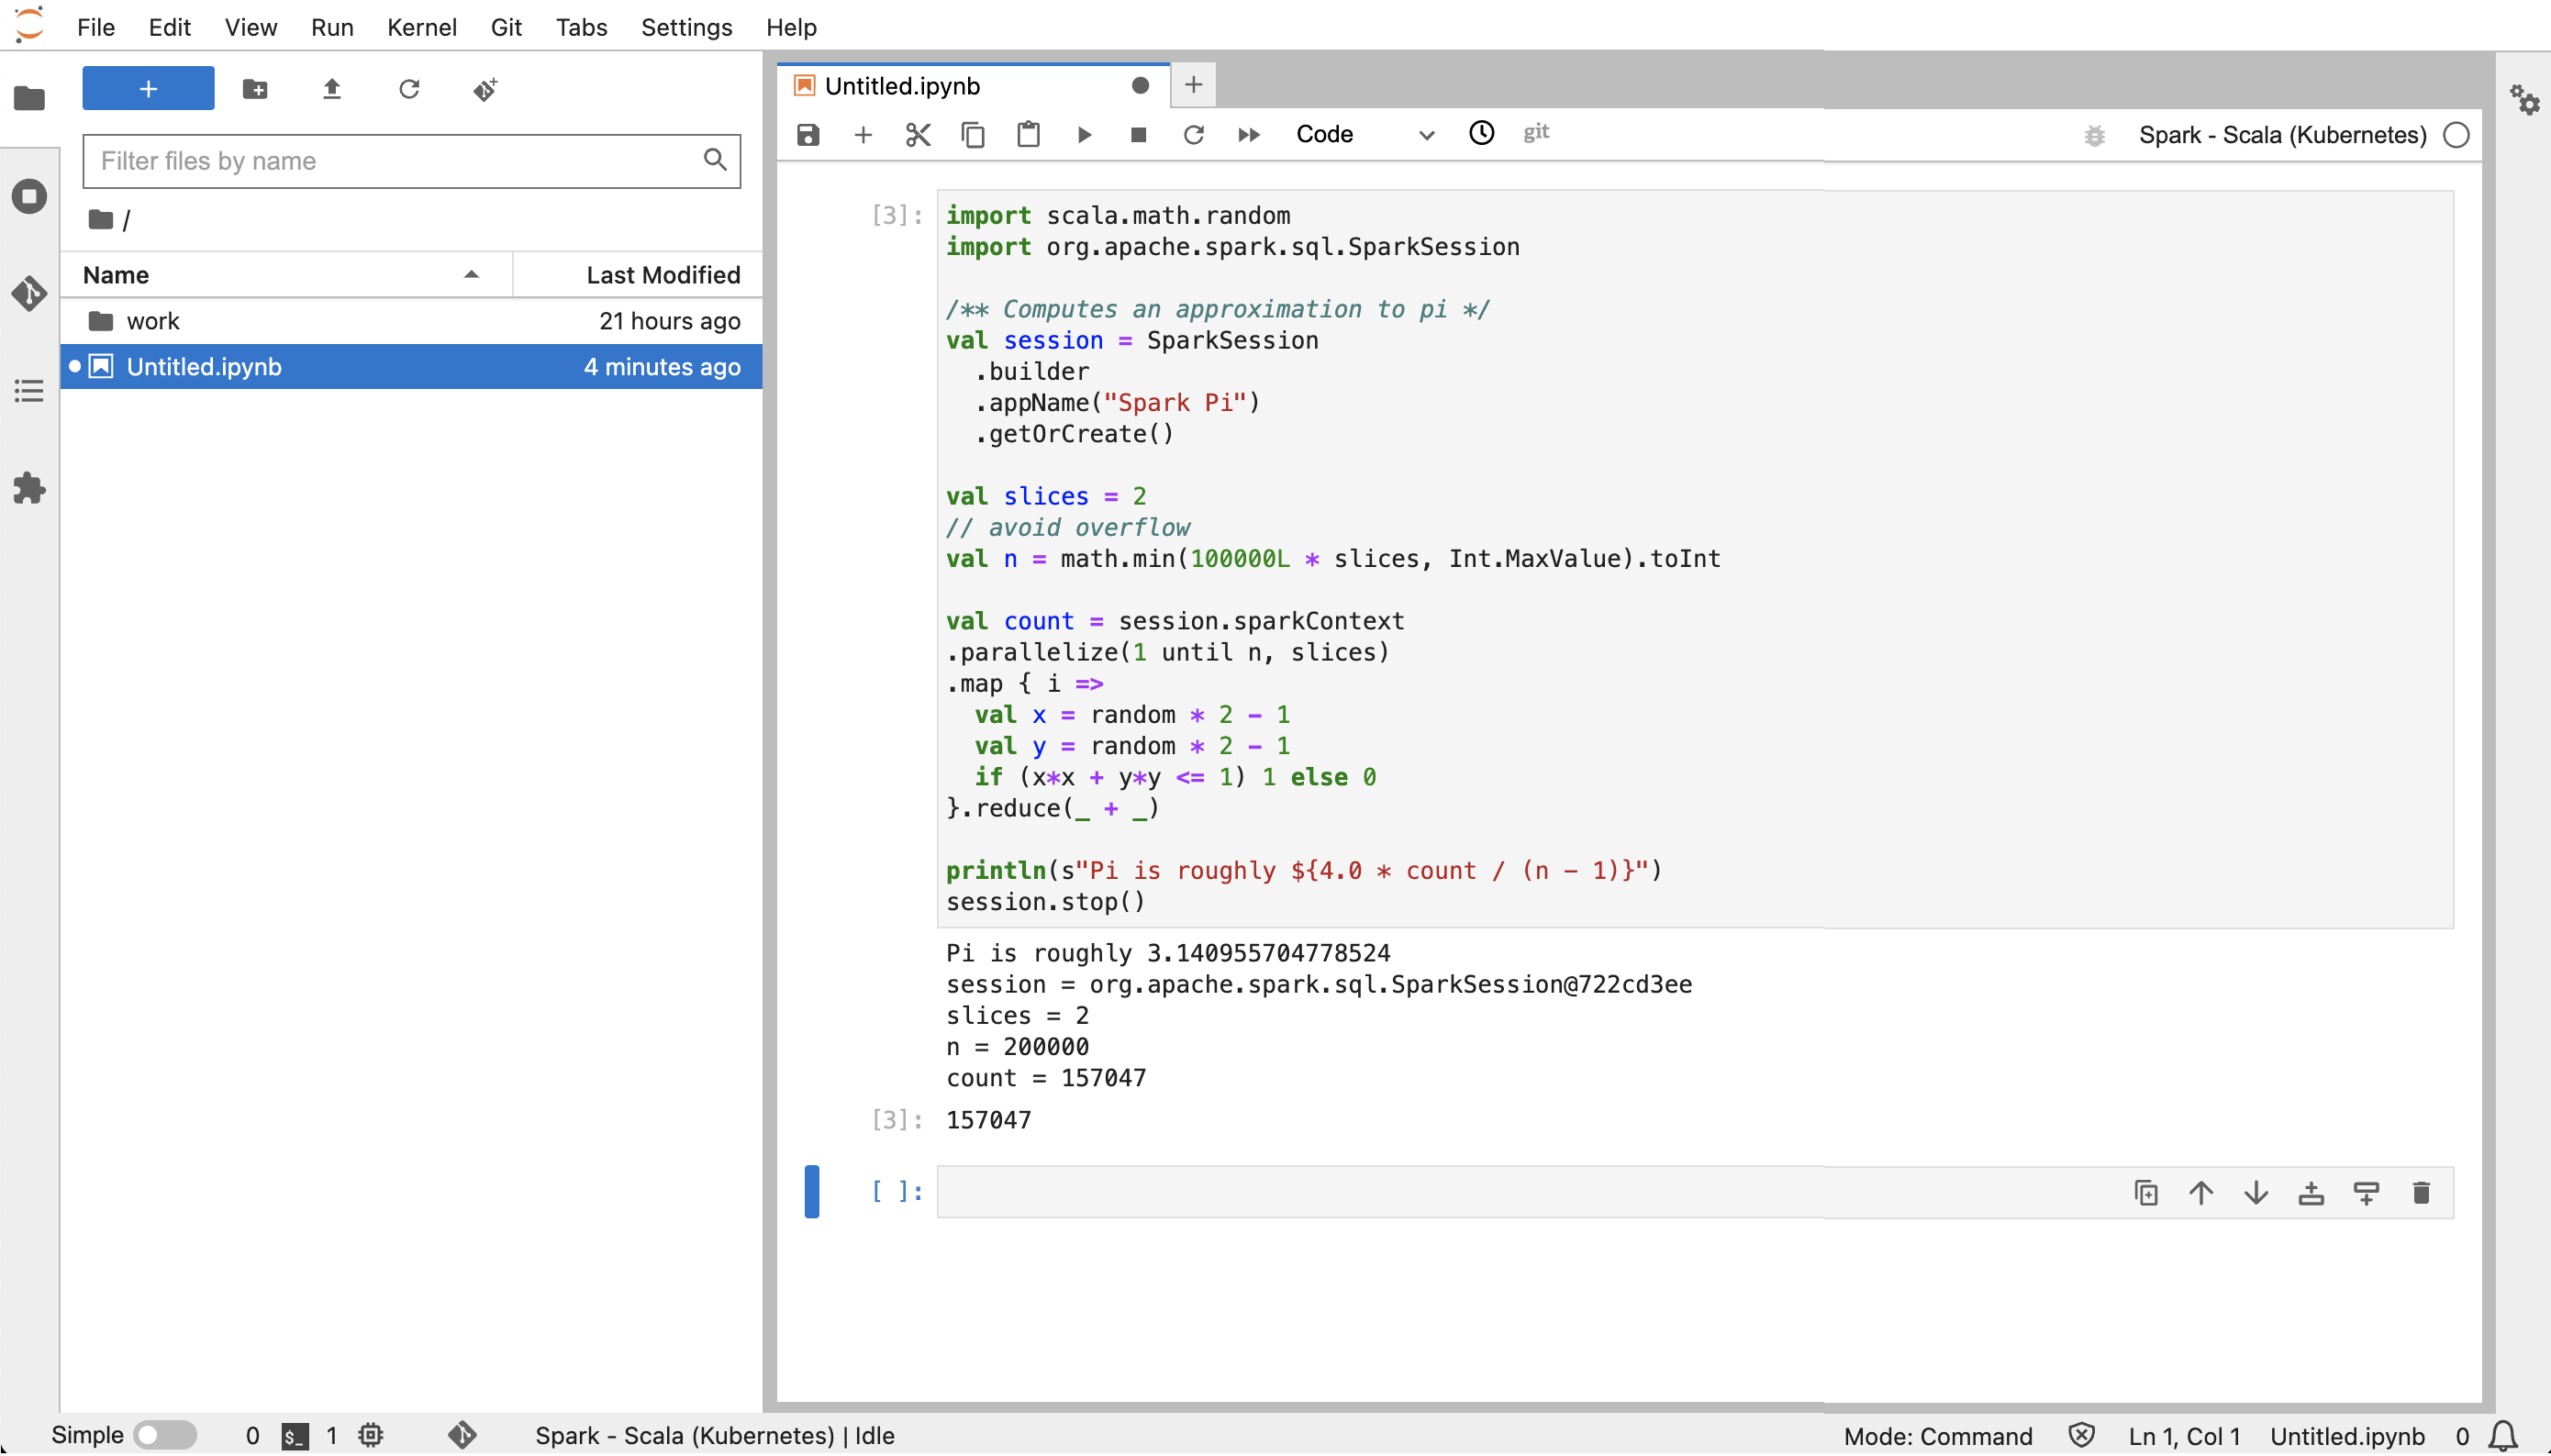Click the Stop kernel button
The image size is (2551, 1456).
(1135, 133)
